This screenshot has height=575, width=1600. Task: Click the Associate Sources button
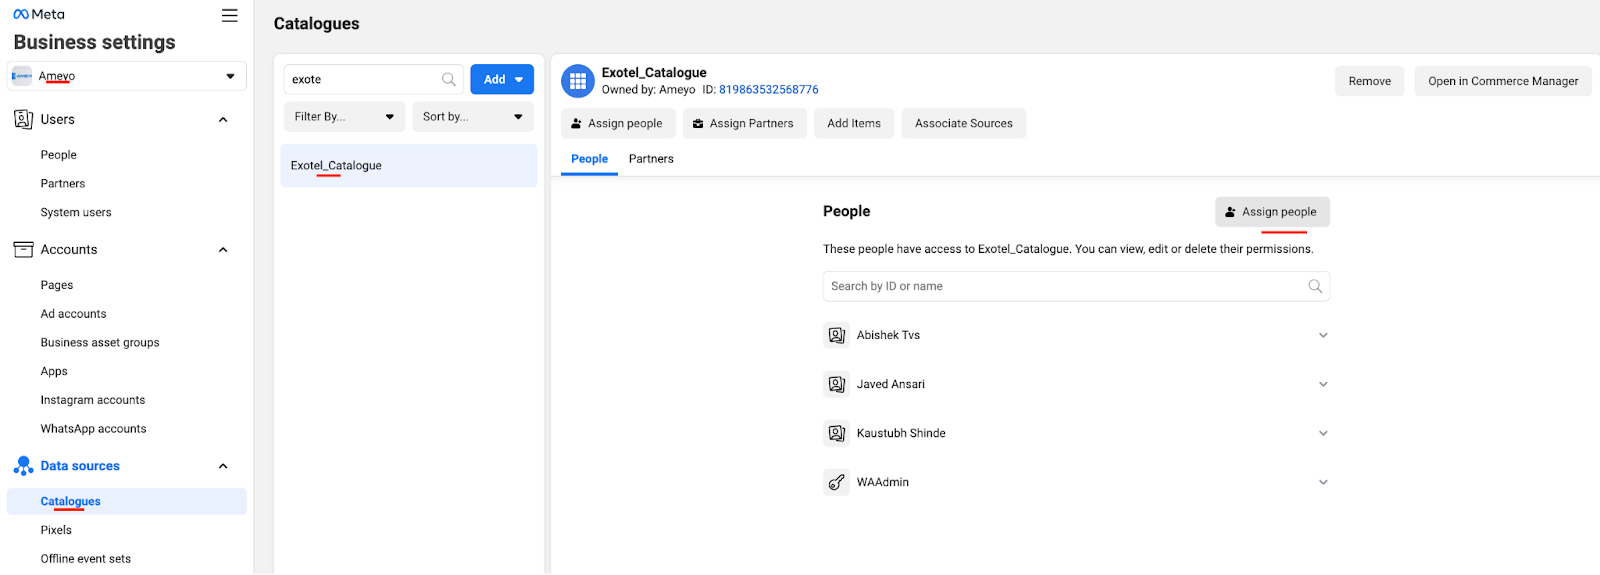click(964, 123)
